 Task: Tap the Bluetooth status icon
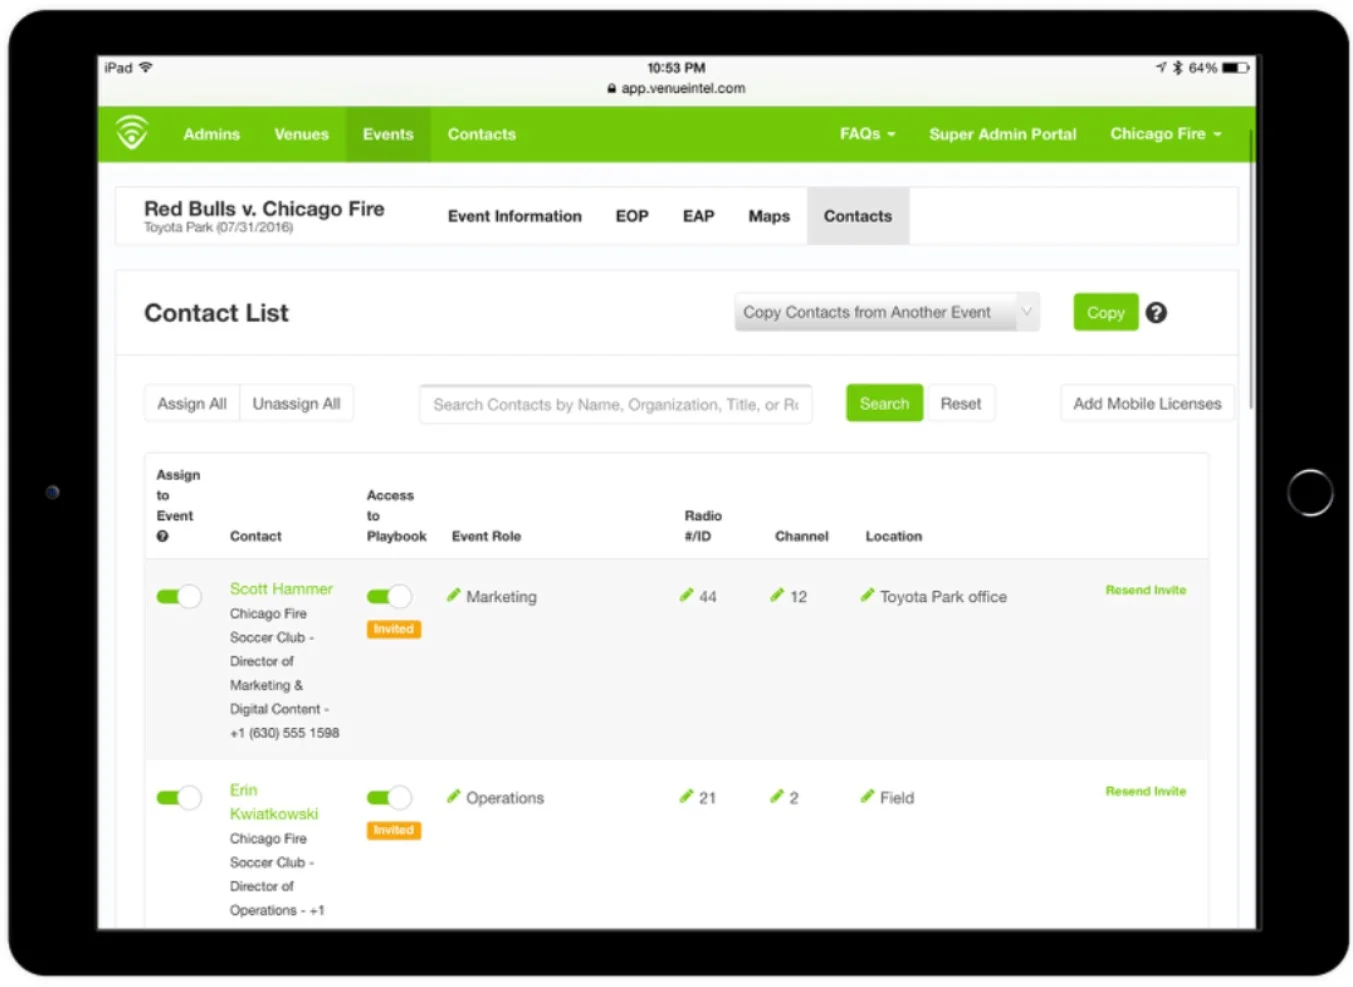point(1178,68)
